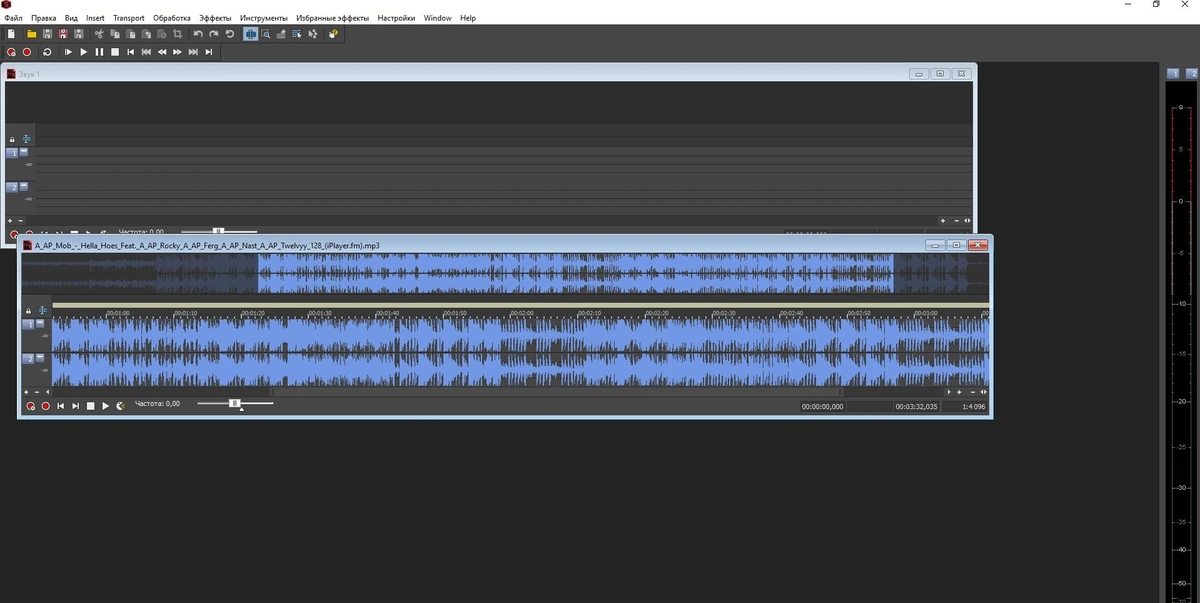Click Forward in main transport bar
1200x603 pixels.
pyautogui.click(x=177, y=52)
